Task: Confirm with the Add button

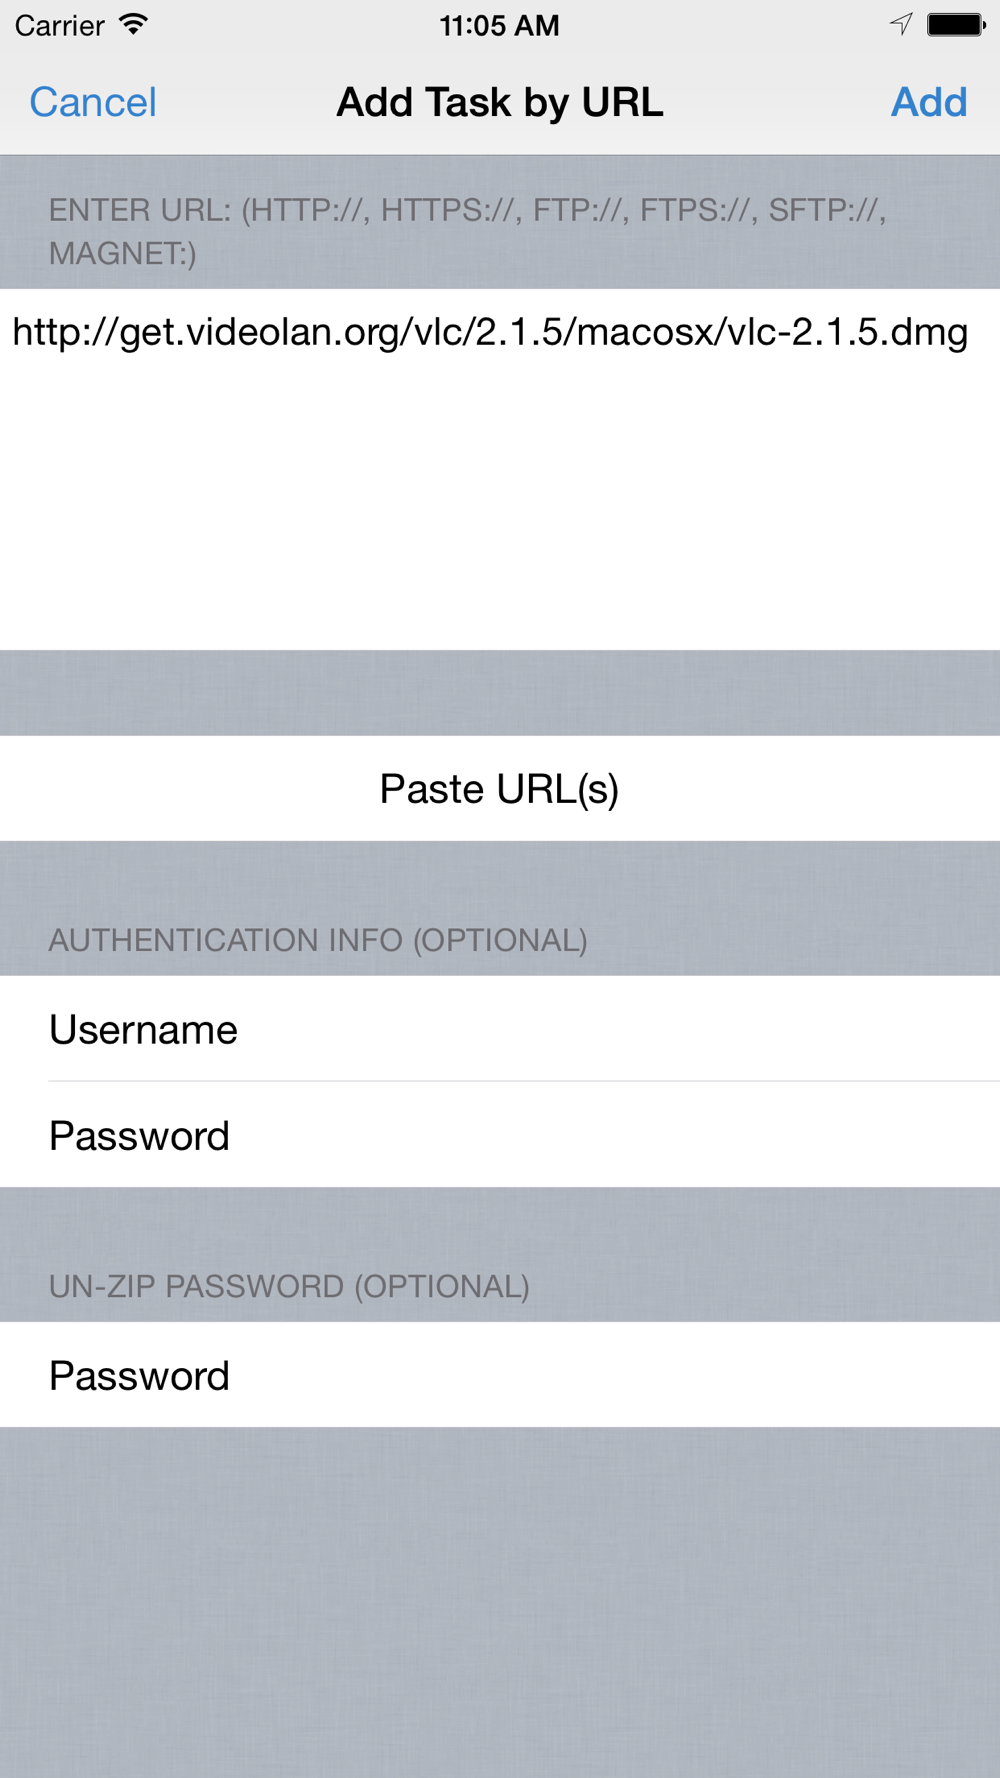Action: coord(929,102)
